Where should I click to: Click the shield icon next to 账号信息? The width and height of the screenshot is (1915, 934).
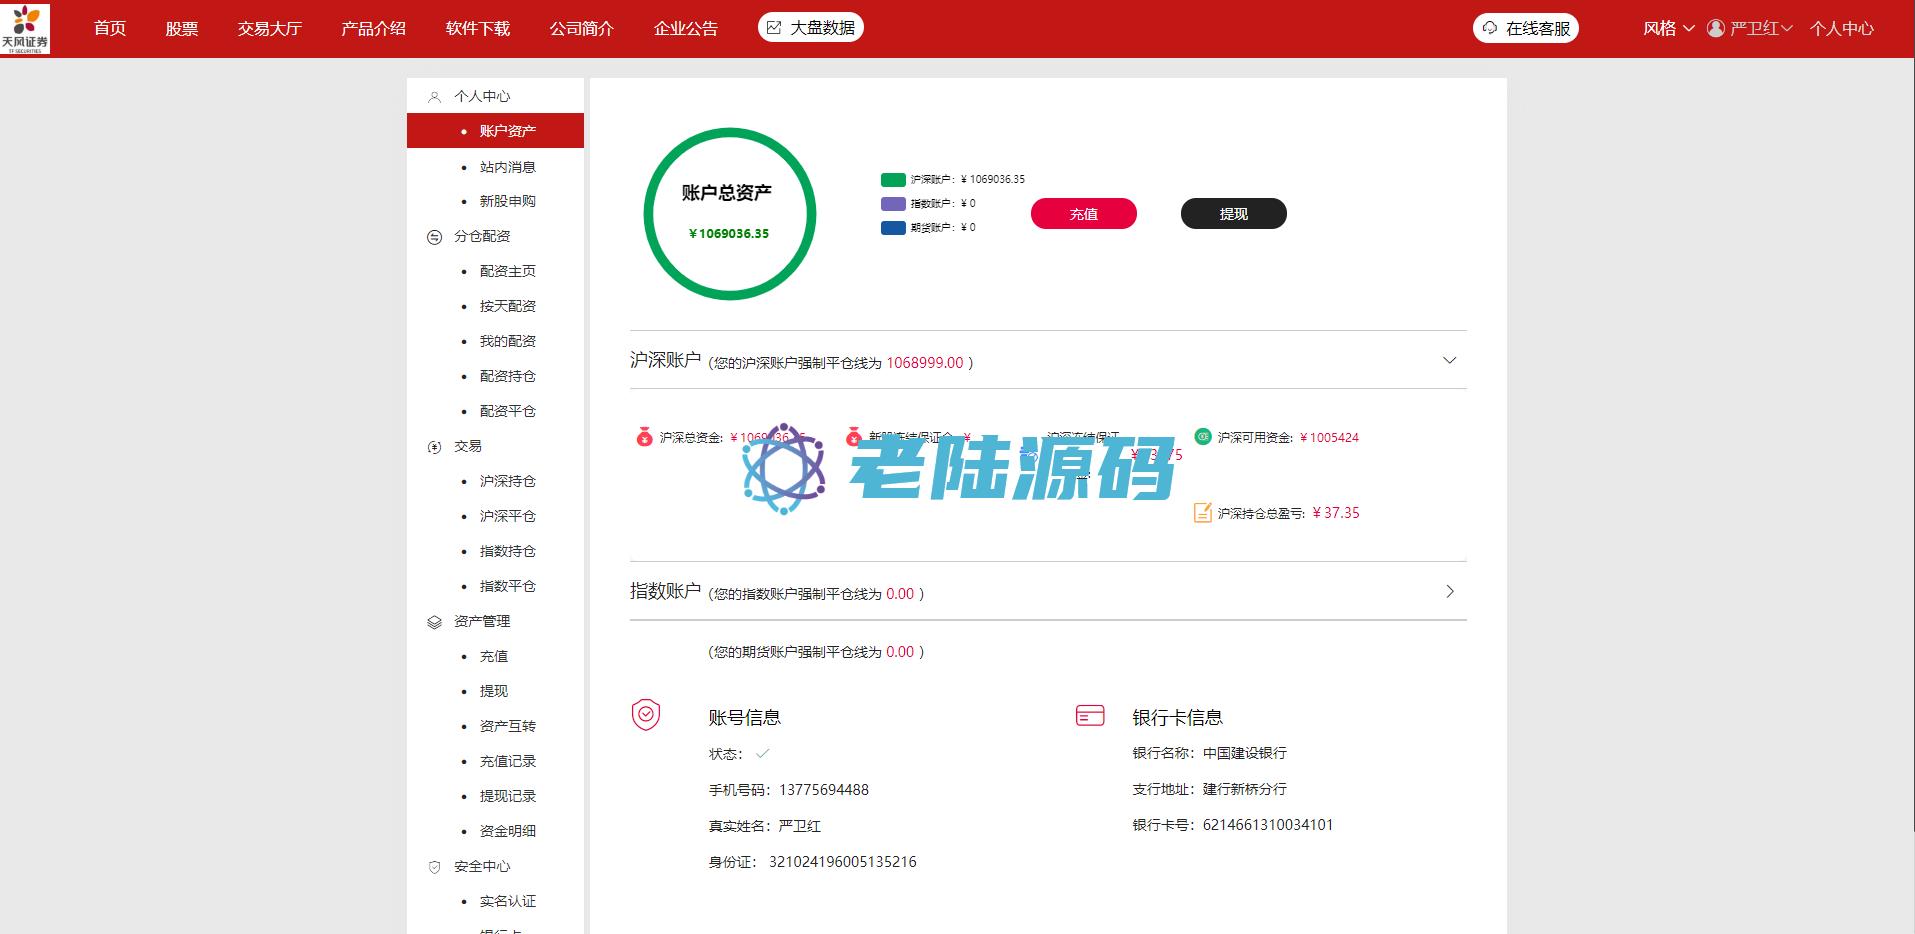pos(646,715)
